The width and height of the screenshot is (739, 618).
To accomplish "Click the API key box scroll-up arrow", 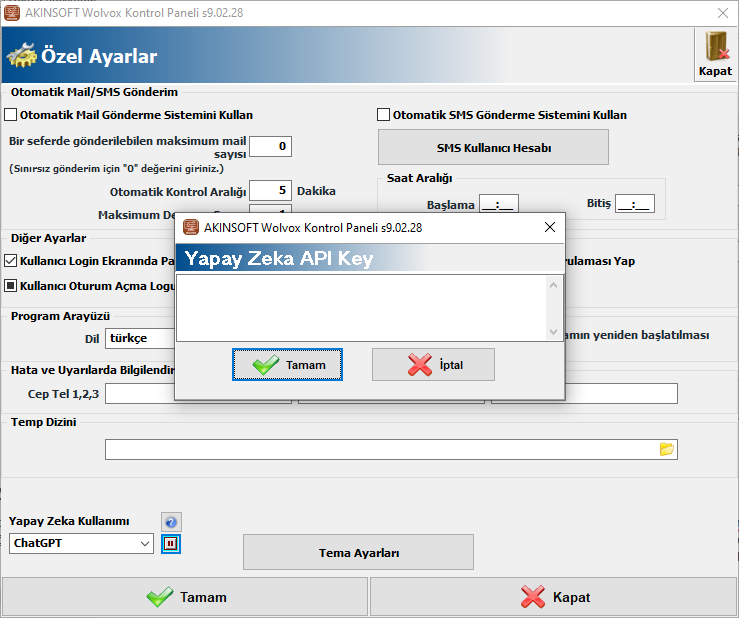I will (554, 285).
